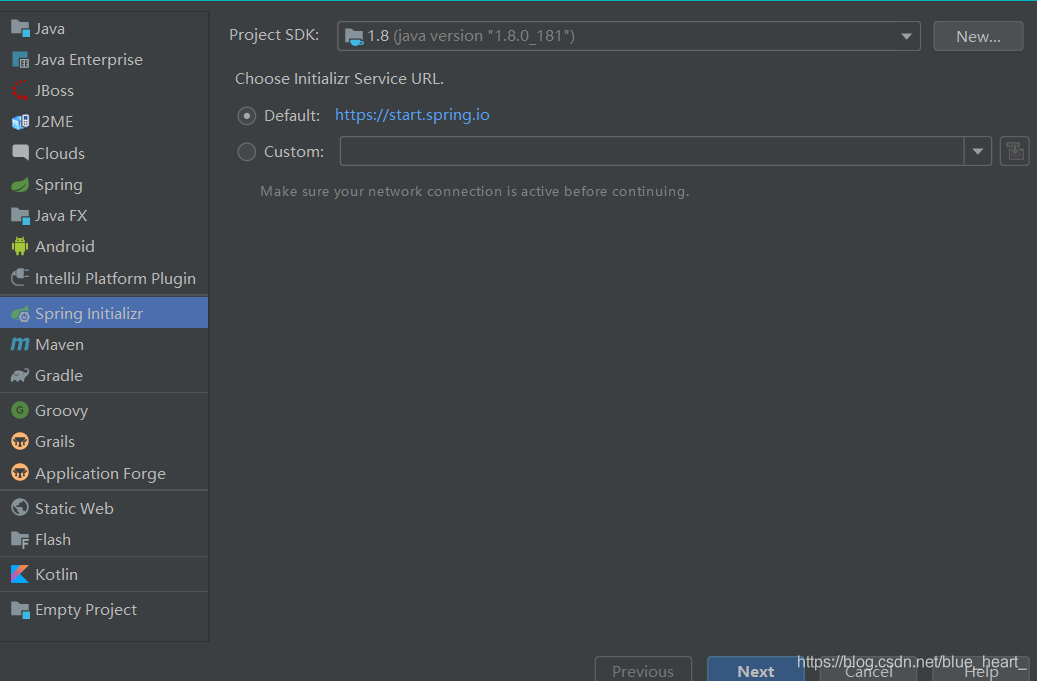Expand the Custom URL history dropdown
The image size is (1037, 681).
[x=977, y=151]
